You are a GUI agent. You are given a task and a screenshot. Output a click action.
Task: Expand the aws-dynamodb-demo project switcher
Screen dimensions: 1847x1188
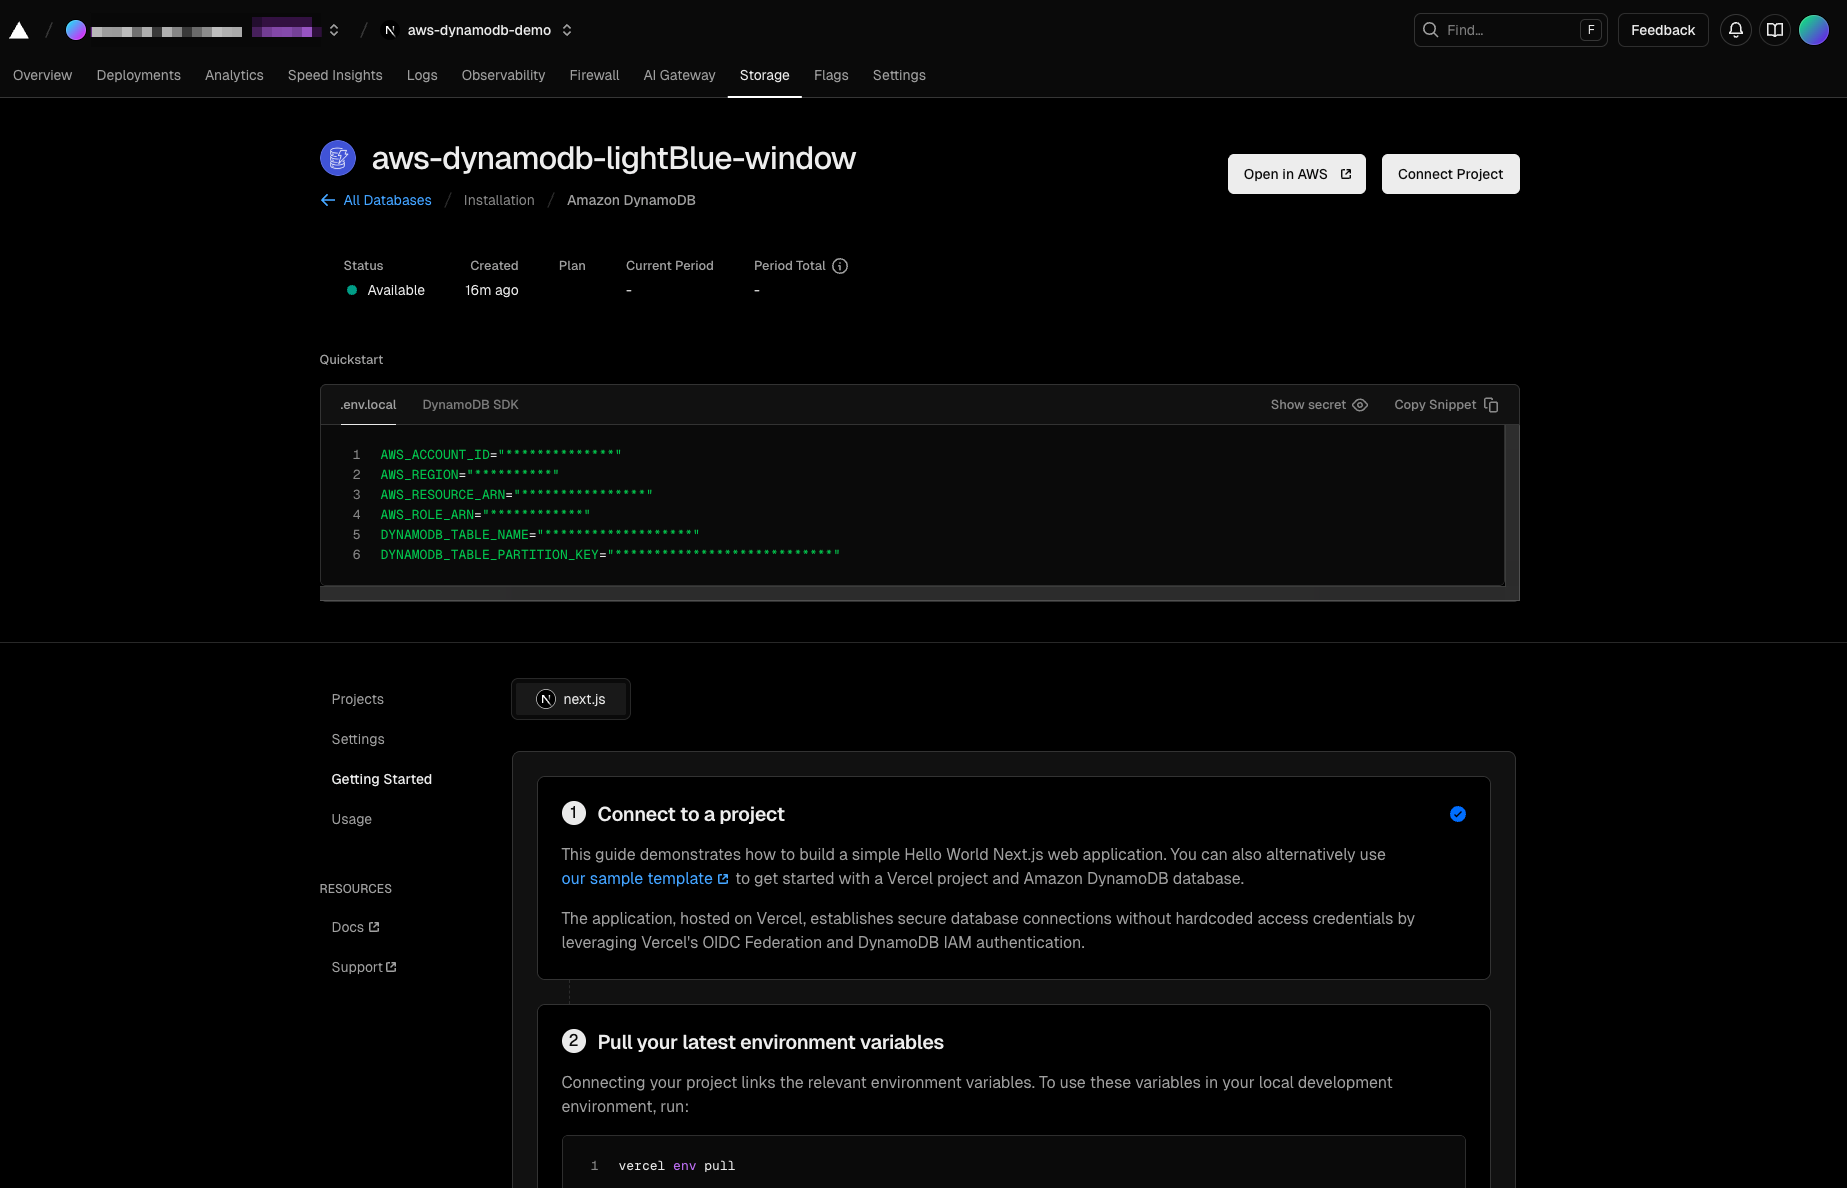point(567,30)
